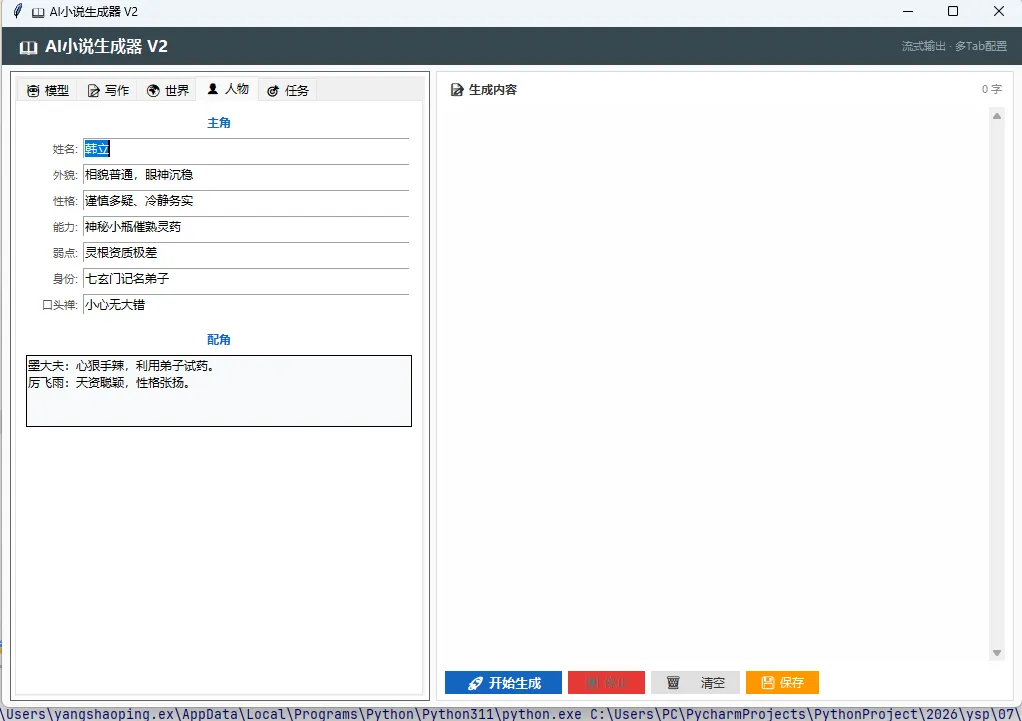This screenshot has width=1022, height=721.
Task: Click the 口头禅 input field
Action: pos(246,305)
